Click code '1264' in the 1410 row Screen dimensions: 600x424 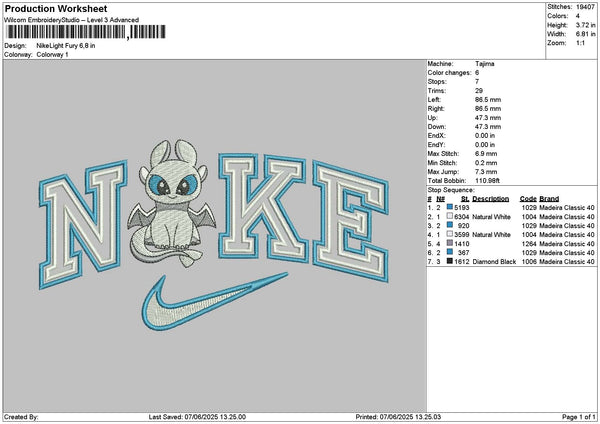[529, 244]
